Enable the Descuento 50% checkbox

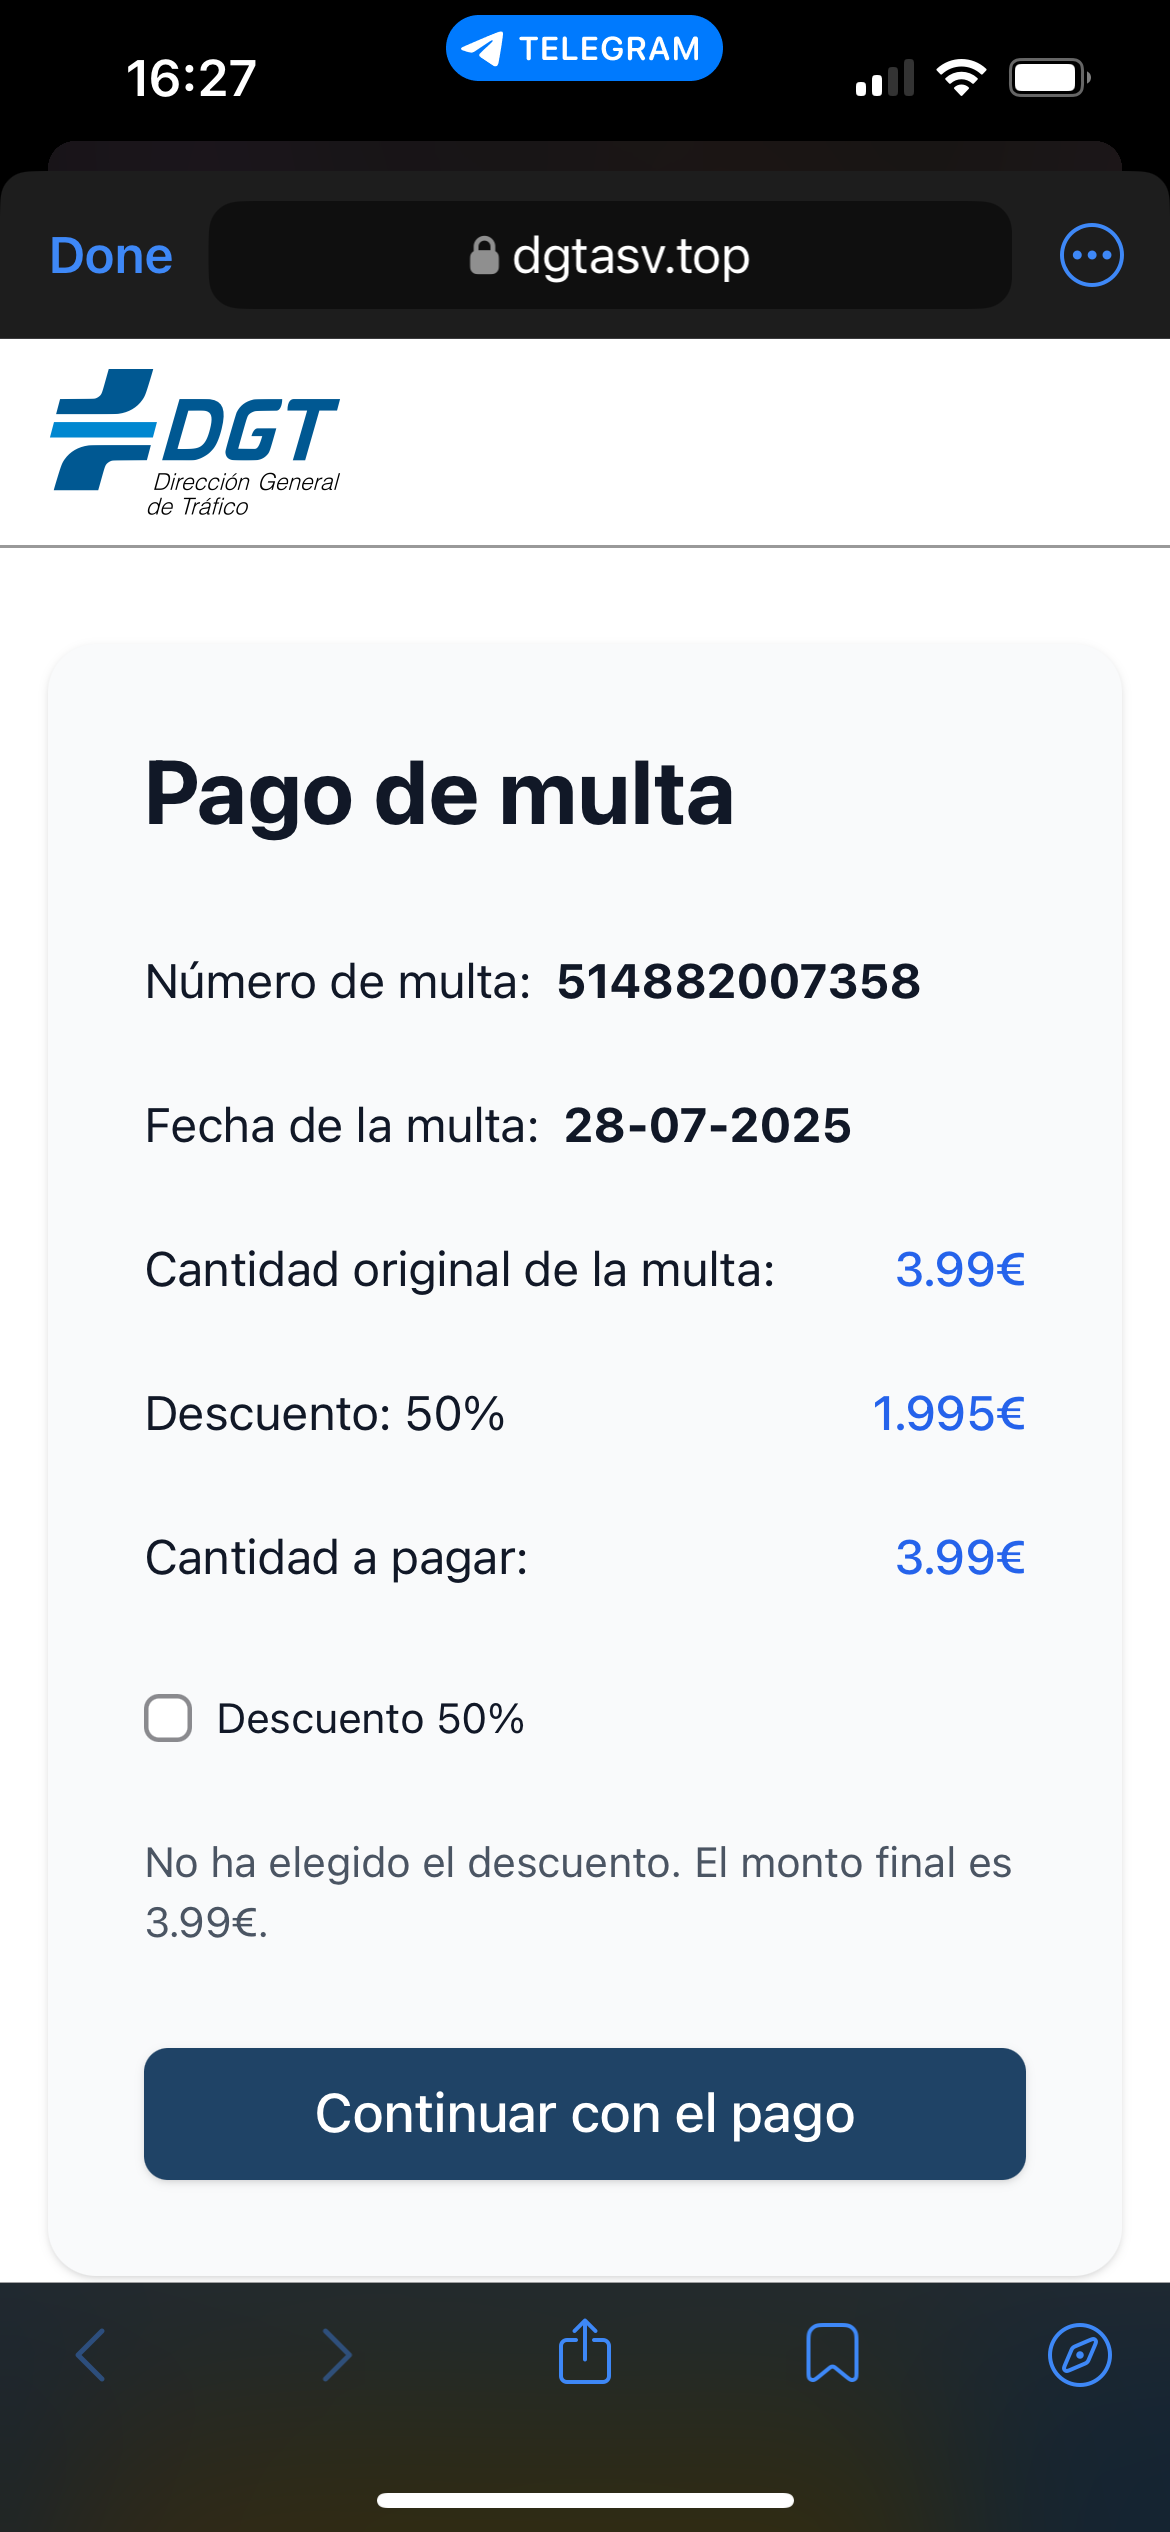168,1718
